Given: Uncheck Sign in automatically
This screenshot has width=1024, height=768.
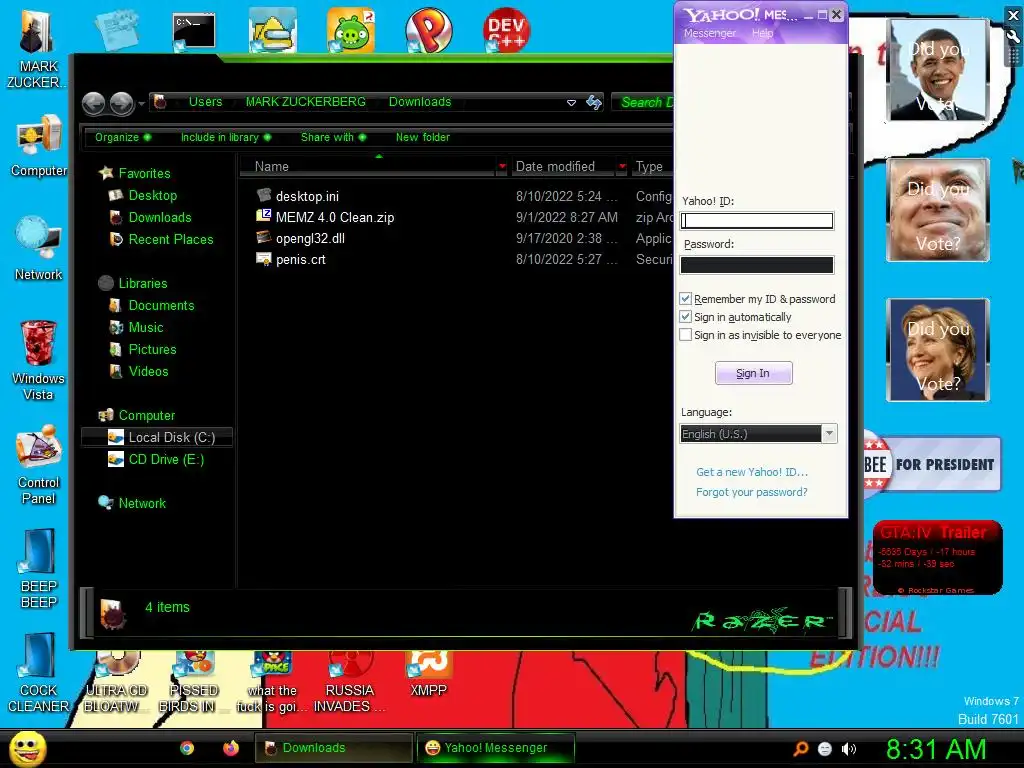Looking at the screenshot, I should 685,317.
